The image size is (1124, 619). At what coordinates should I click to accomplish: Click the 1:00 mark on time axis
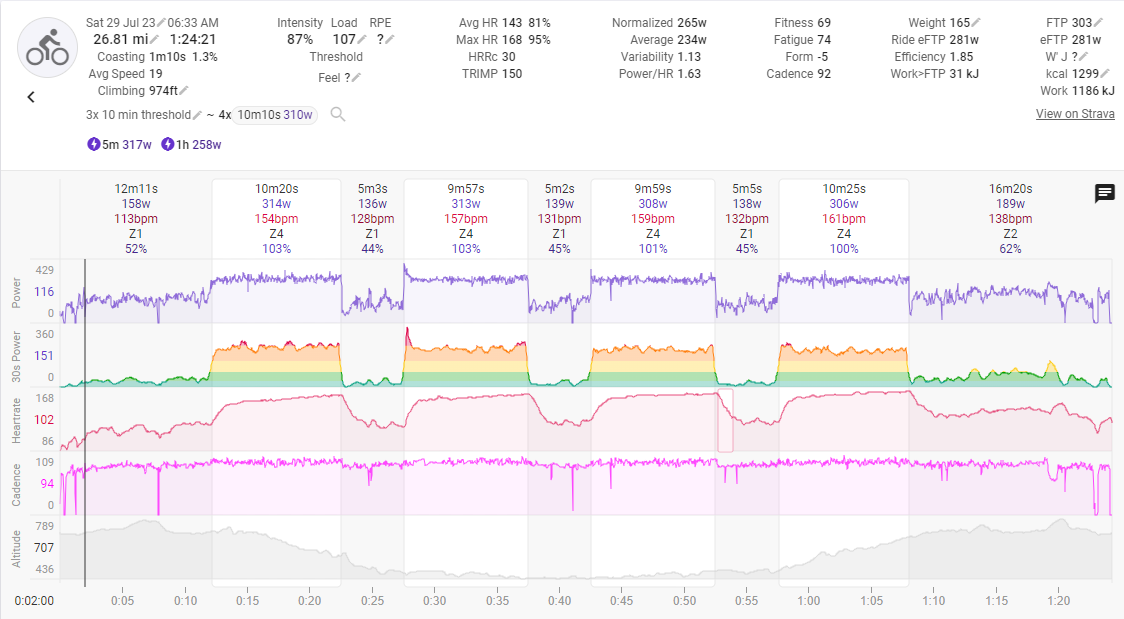[x=809, y=600]
